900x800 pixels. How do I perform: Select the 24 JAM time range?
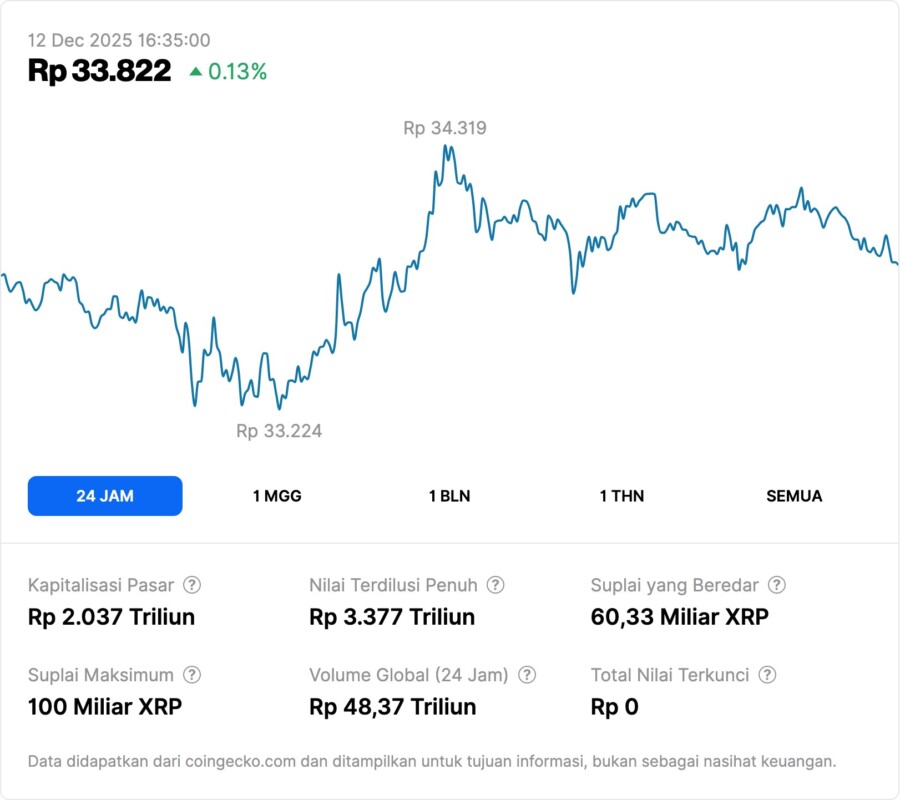105,496
